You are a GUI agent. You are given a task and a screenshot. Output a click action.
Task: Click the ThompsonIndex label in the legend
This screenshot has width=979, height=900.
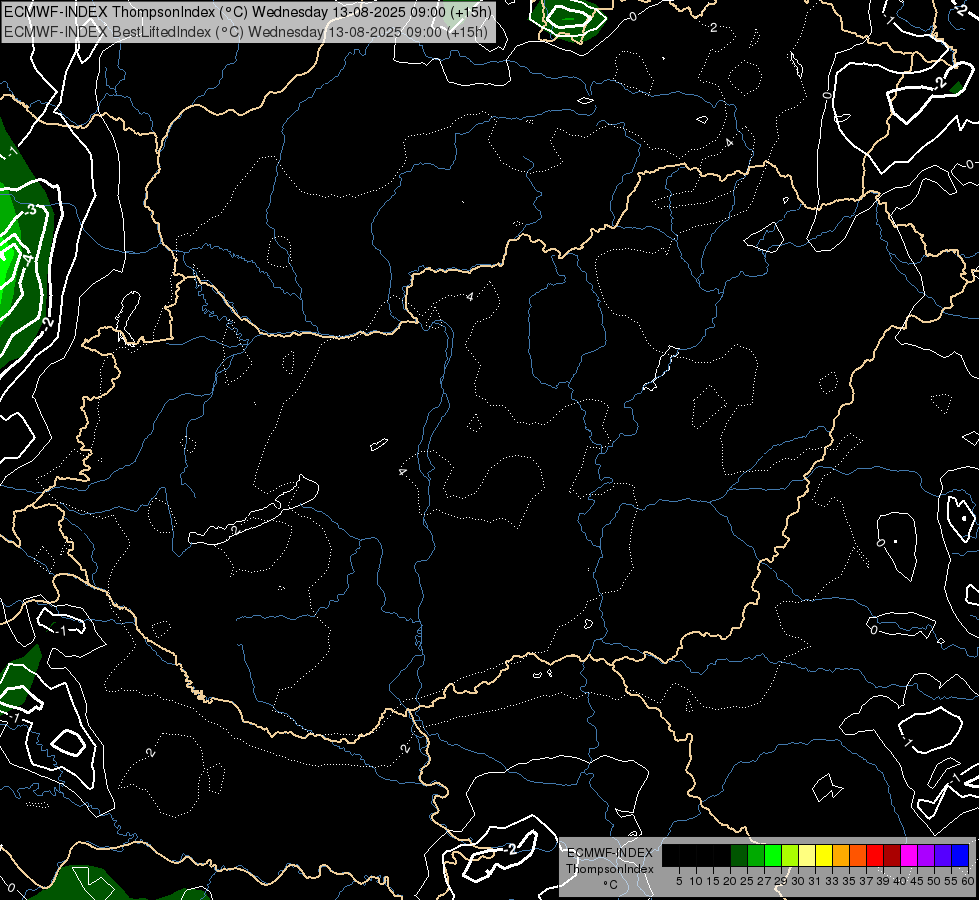(x=610, y=869)
